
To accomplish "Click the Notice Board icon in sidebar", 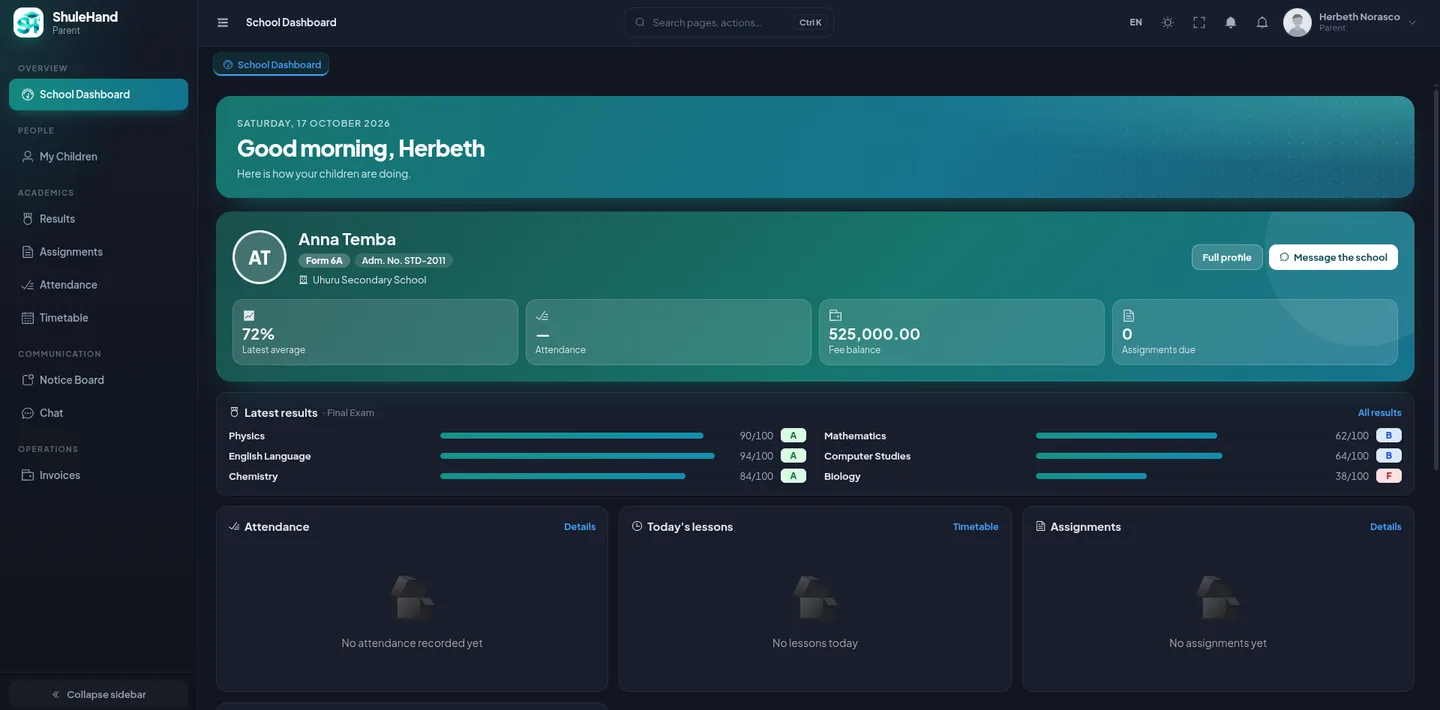I will 28,380.
